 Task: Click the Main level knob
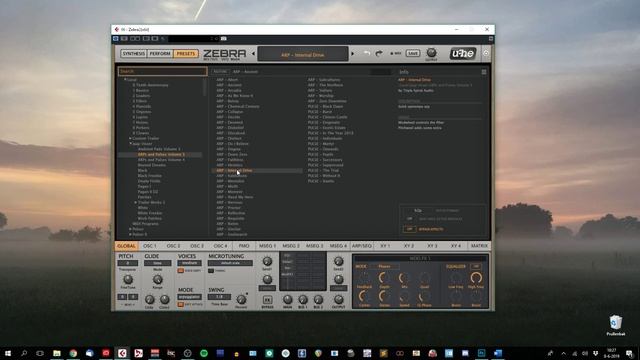click(x=287, y=299)
